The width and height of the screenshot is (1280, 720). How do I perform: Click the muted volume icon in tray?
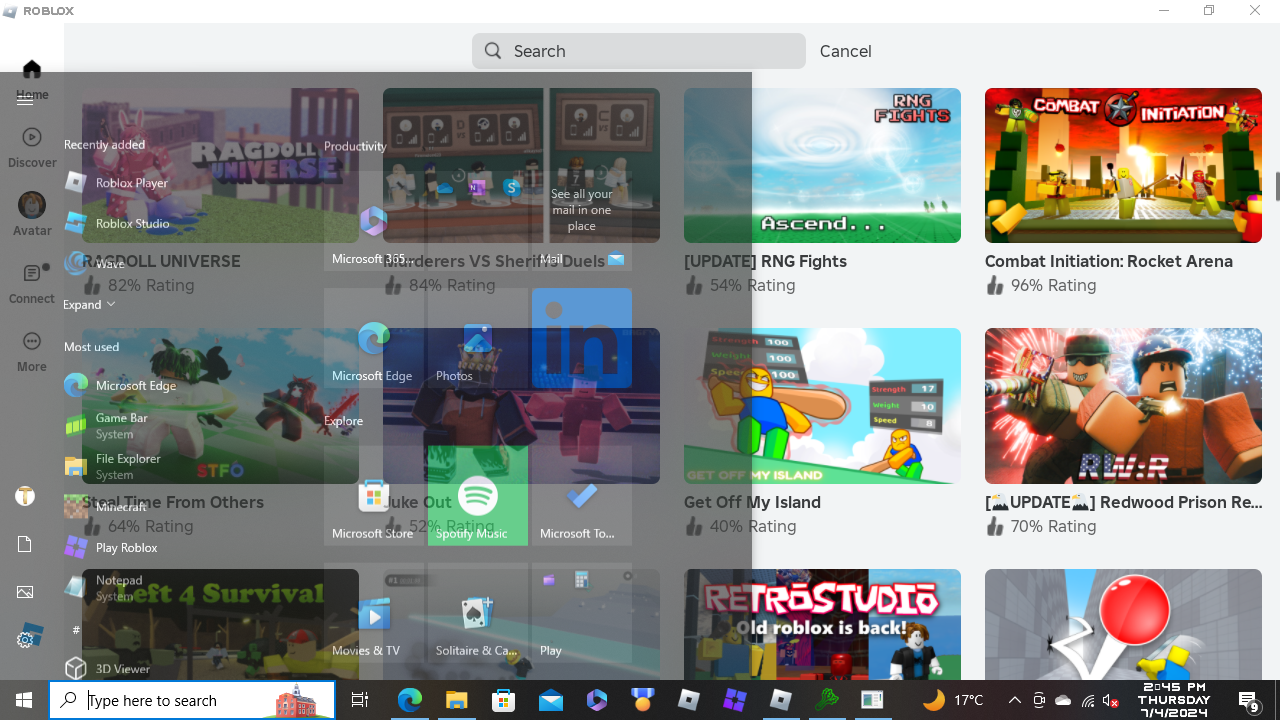[x=1110, y=700]
